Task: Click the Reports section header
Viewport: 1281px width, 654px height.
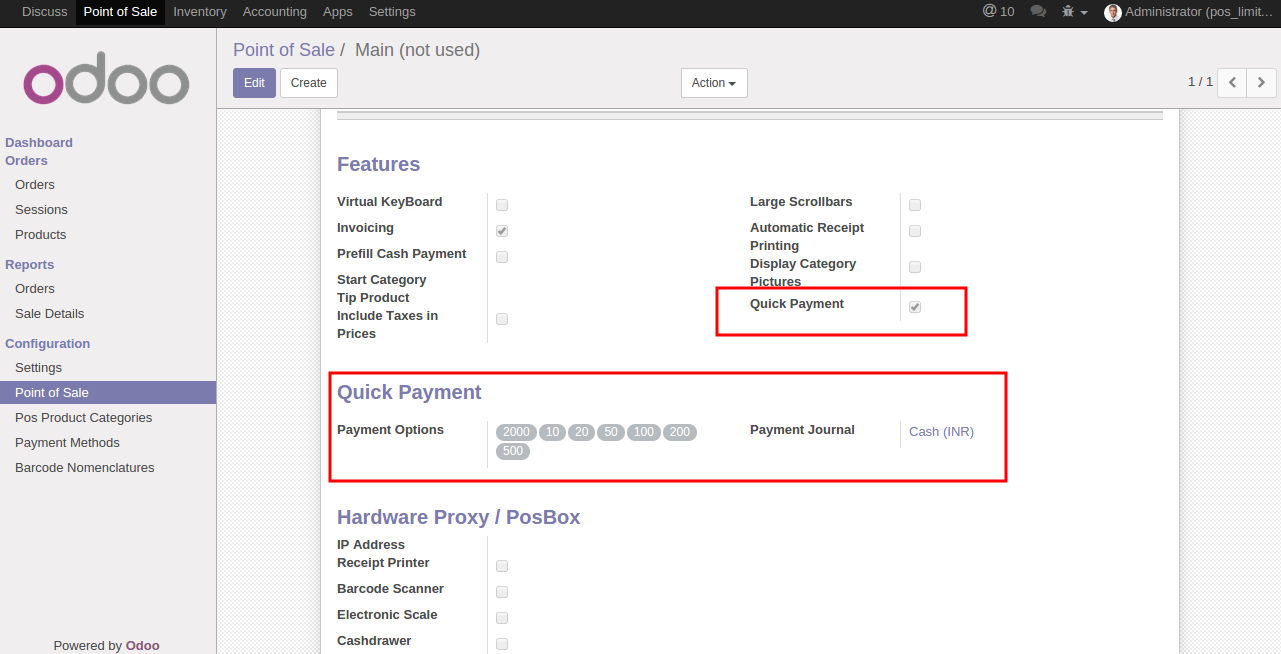Action: 30,265
